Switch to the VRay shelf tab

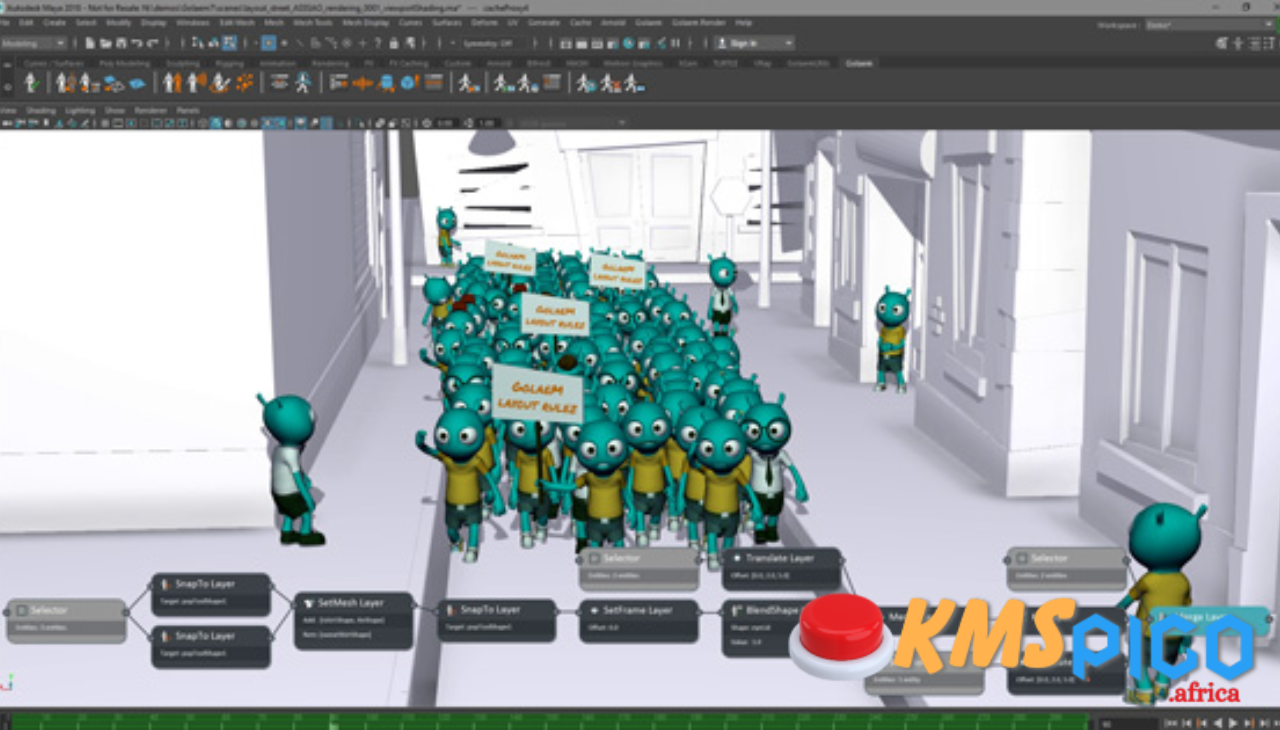point(762,63)
